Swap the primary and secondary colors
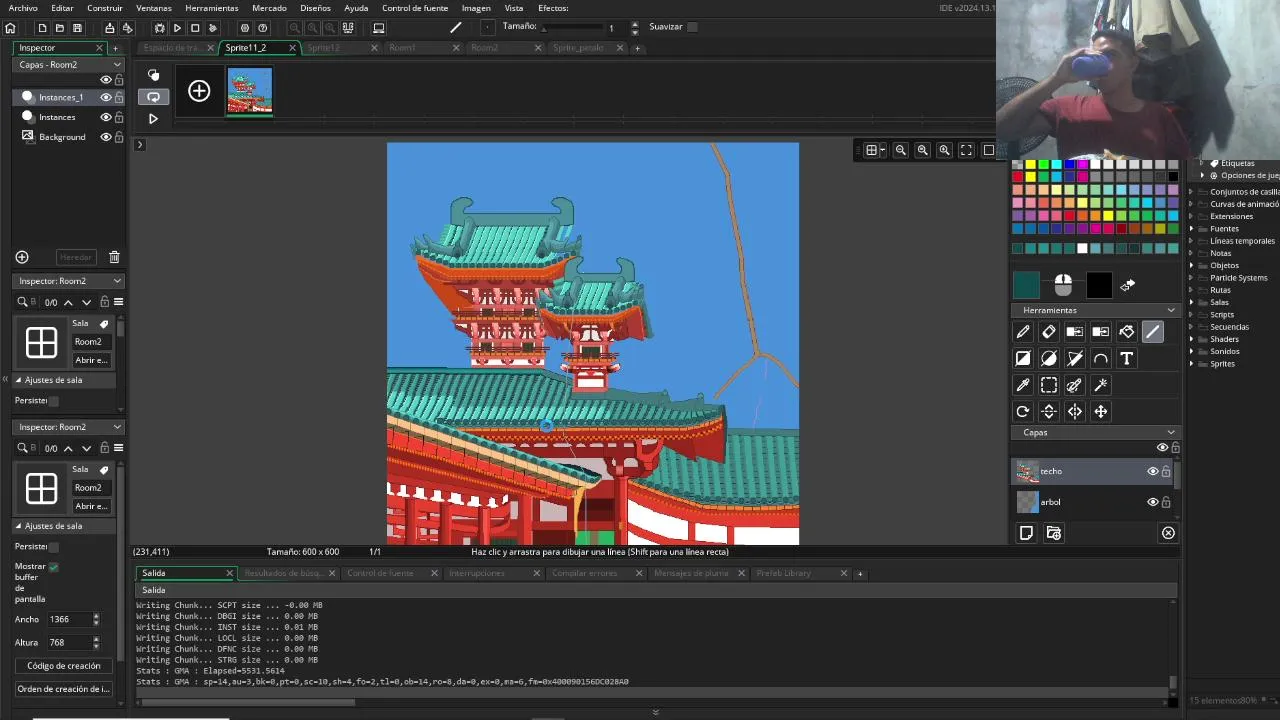Image resolution: width=1280 pixels, height=720 pixels. [x=1128, y=286]
